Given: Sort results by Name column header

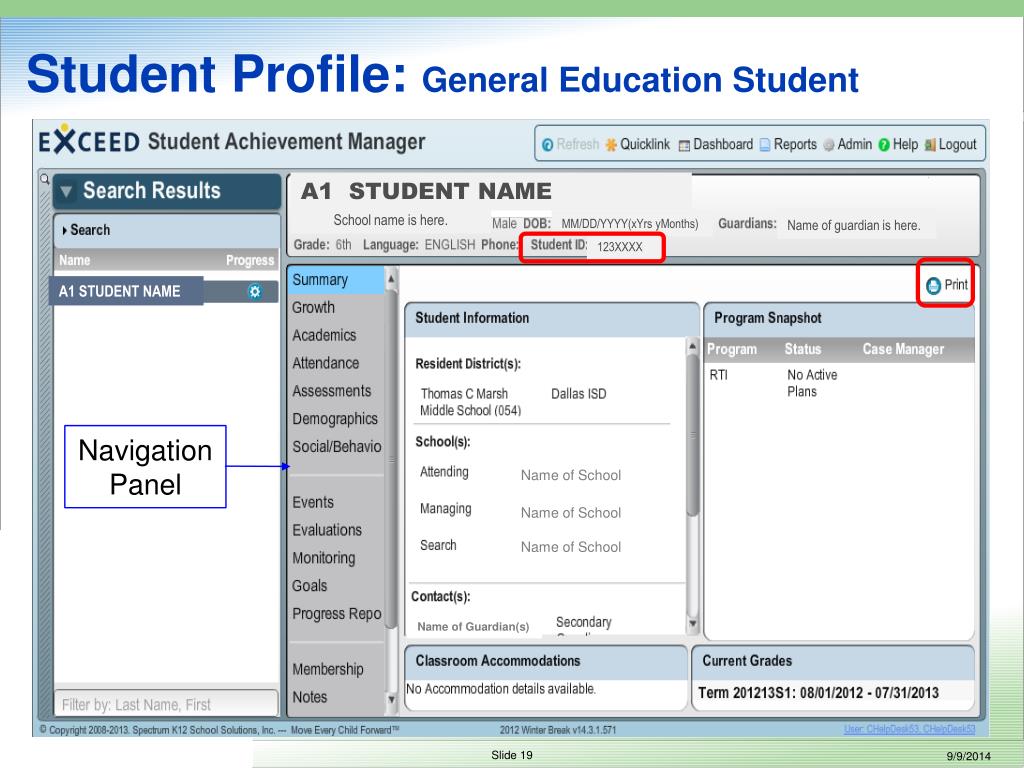Looking at the screenshot, I should (x=74, y=260).
